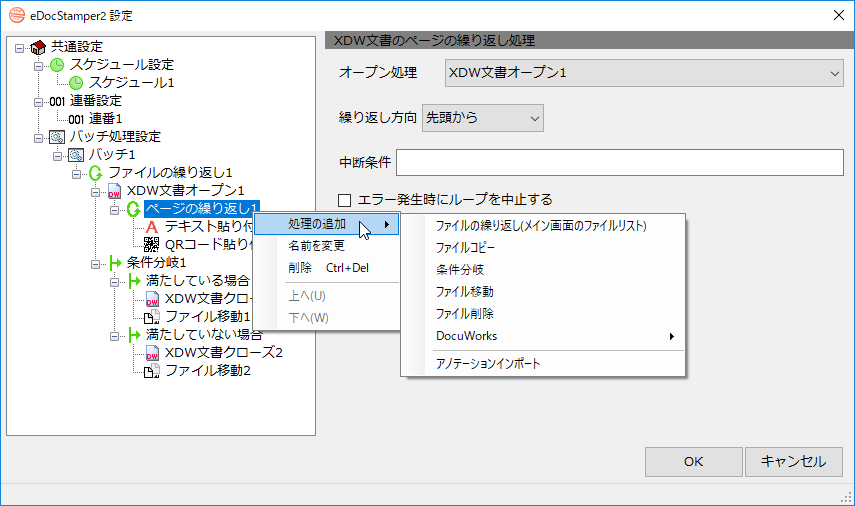
Task: Open the 処理の追加 submenu
Action: [x=327, y=224]
